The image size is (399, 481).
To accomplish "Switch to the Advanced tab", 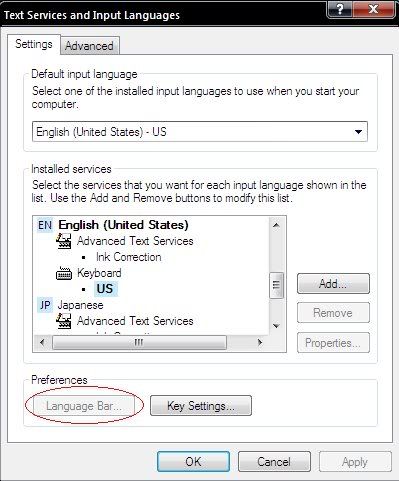I will [89, 46].
